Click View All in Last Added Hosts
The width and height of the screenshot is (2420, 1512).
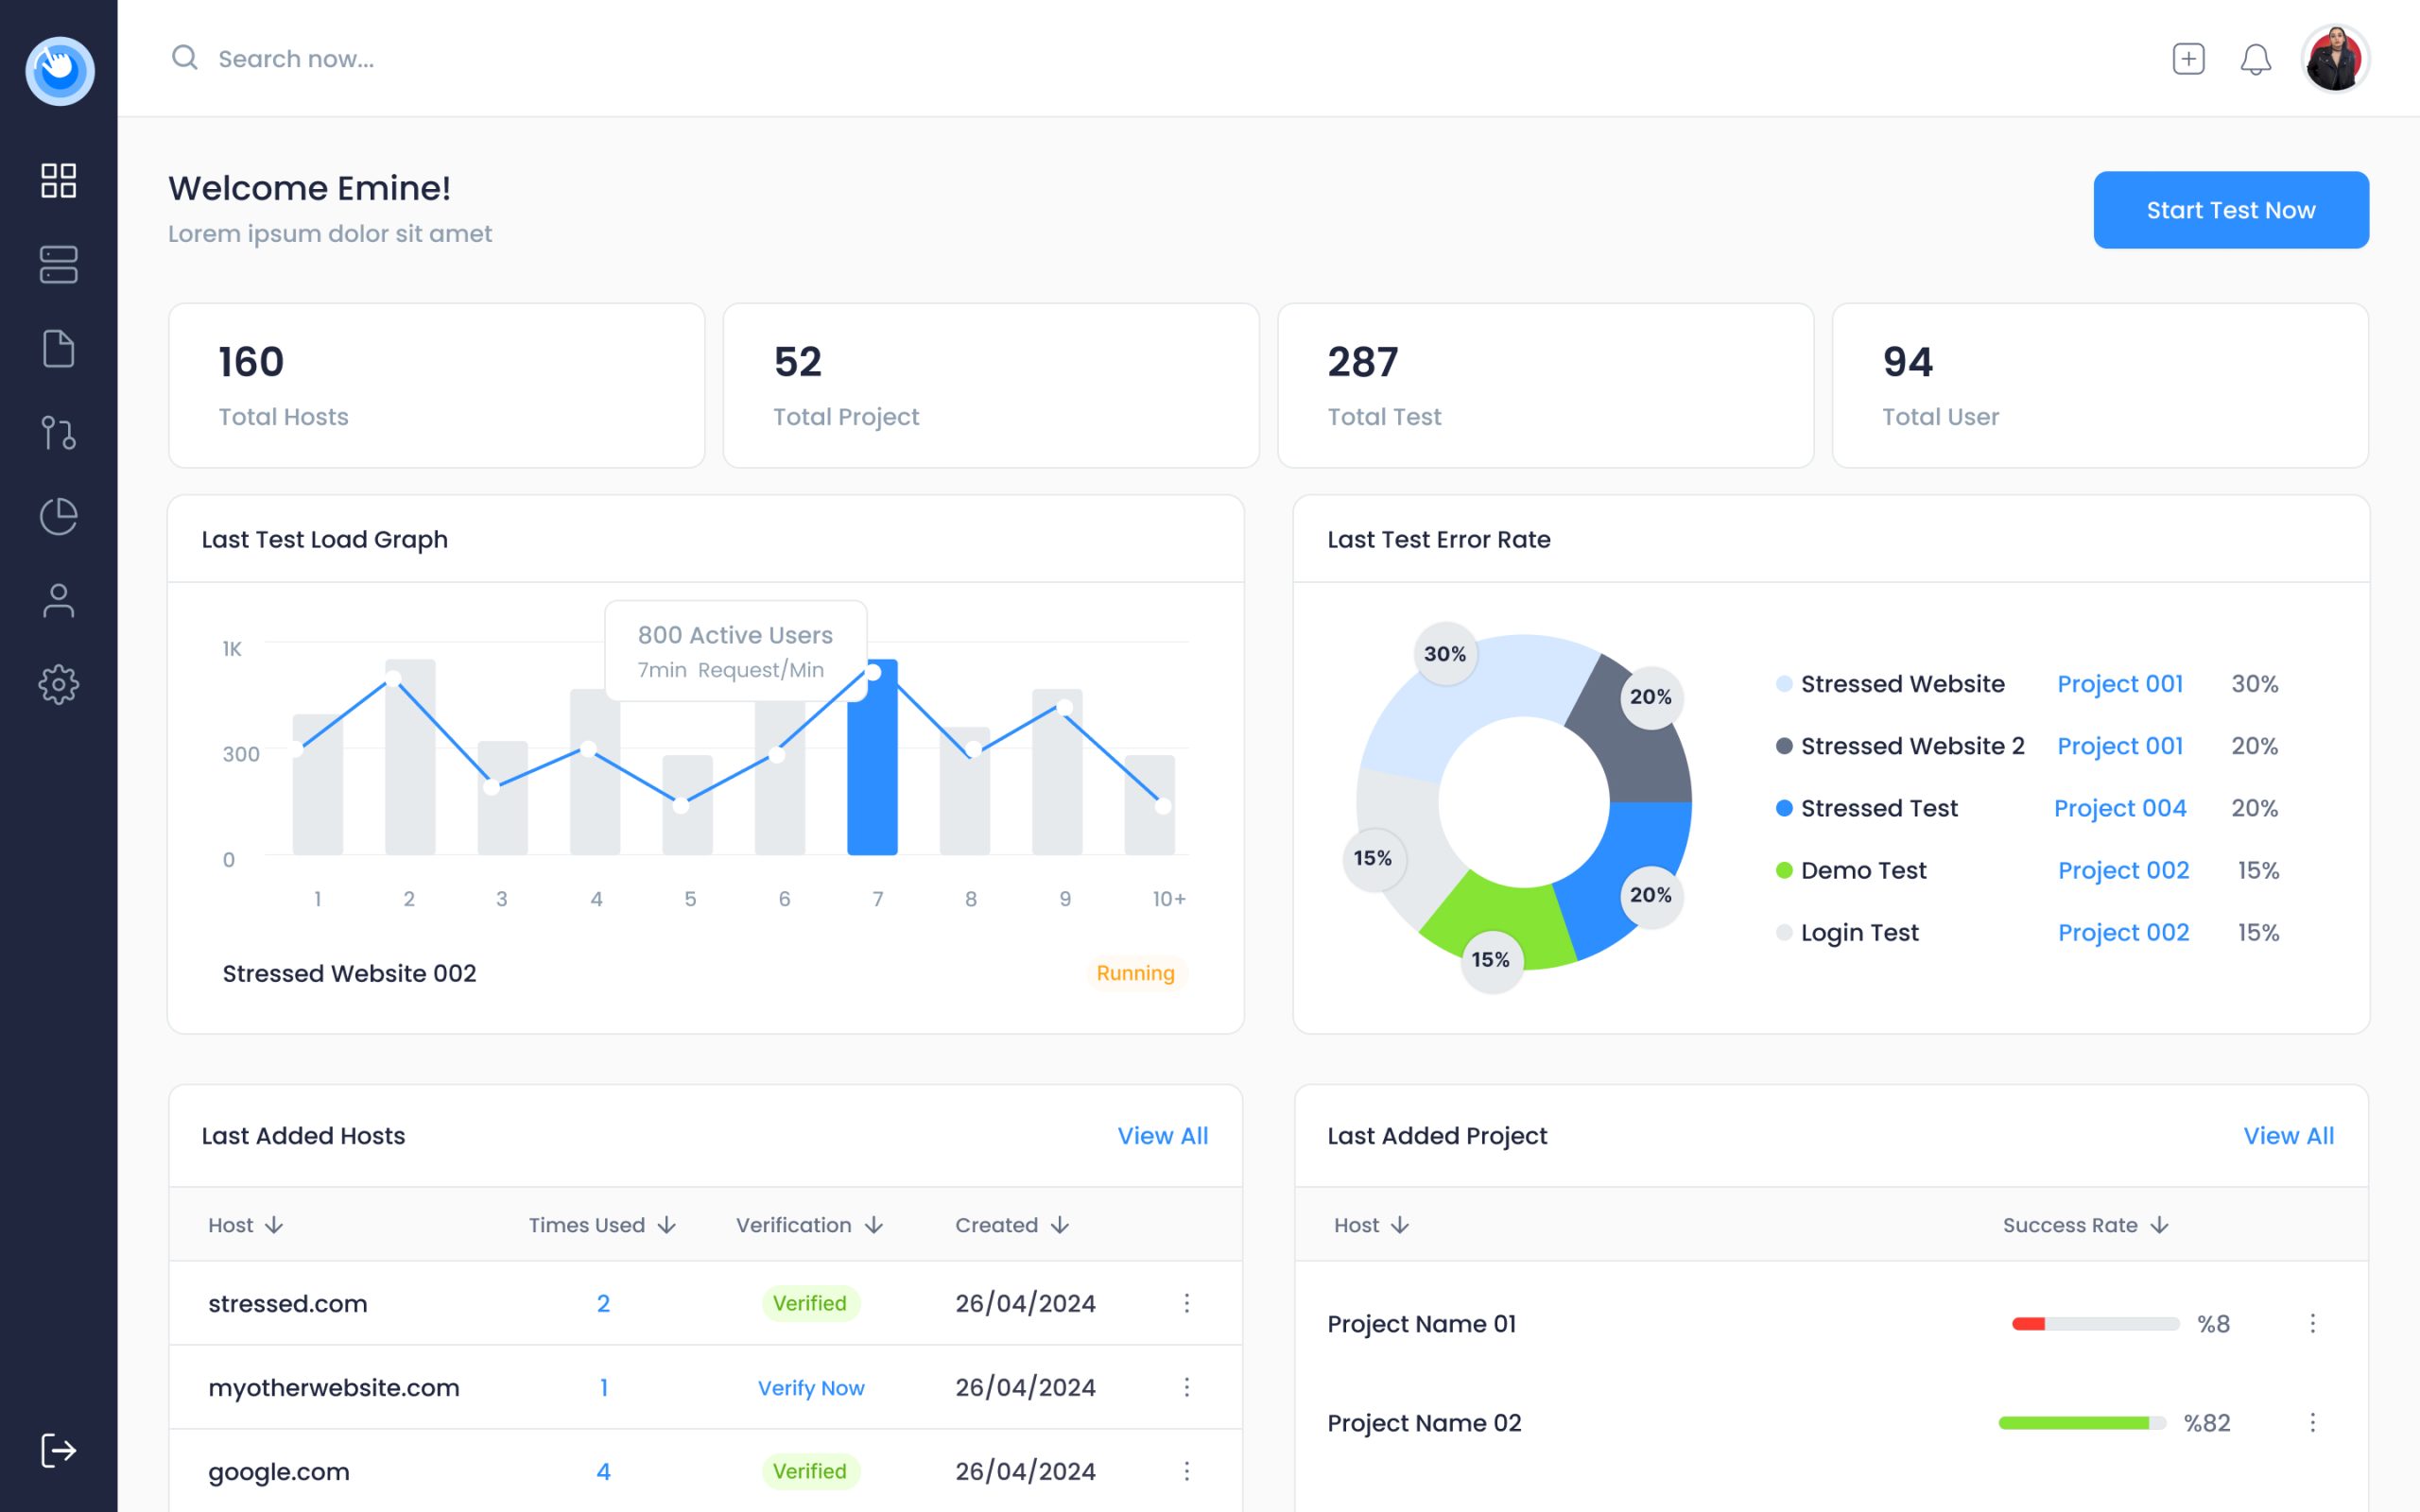(x=1162, y=1135)
